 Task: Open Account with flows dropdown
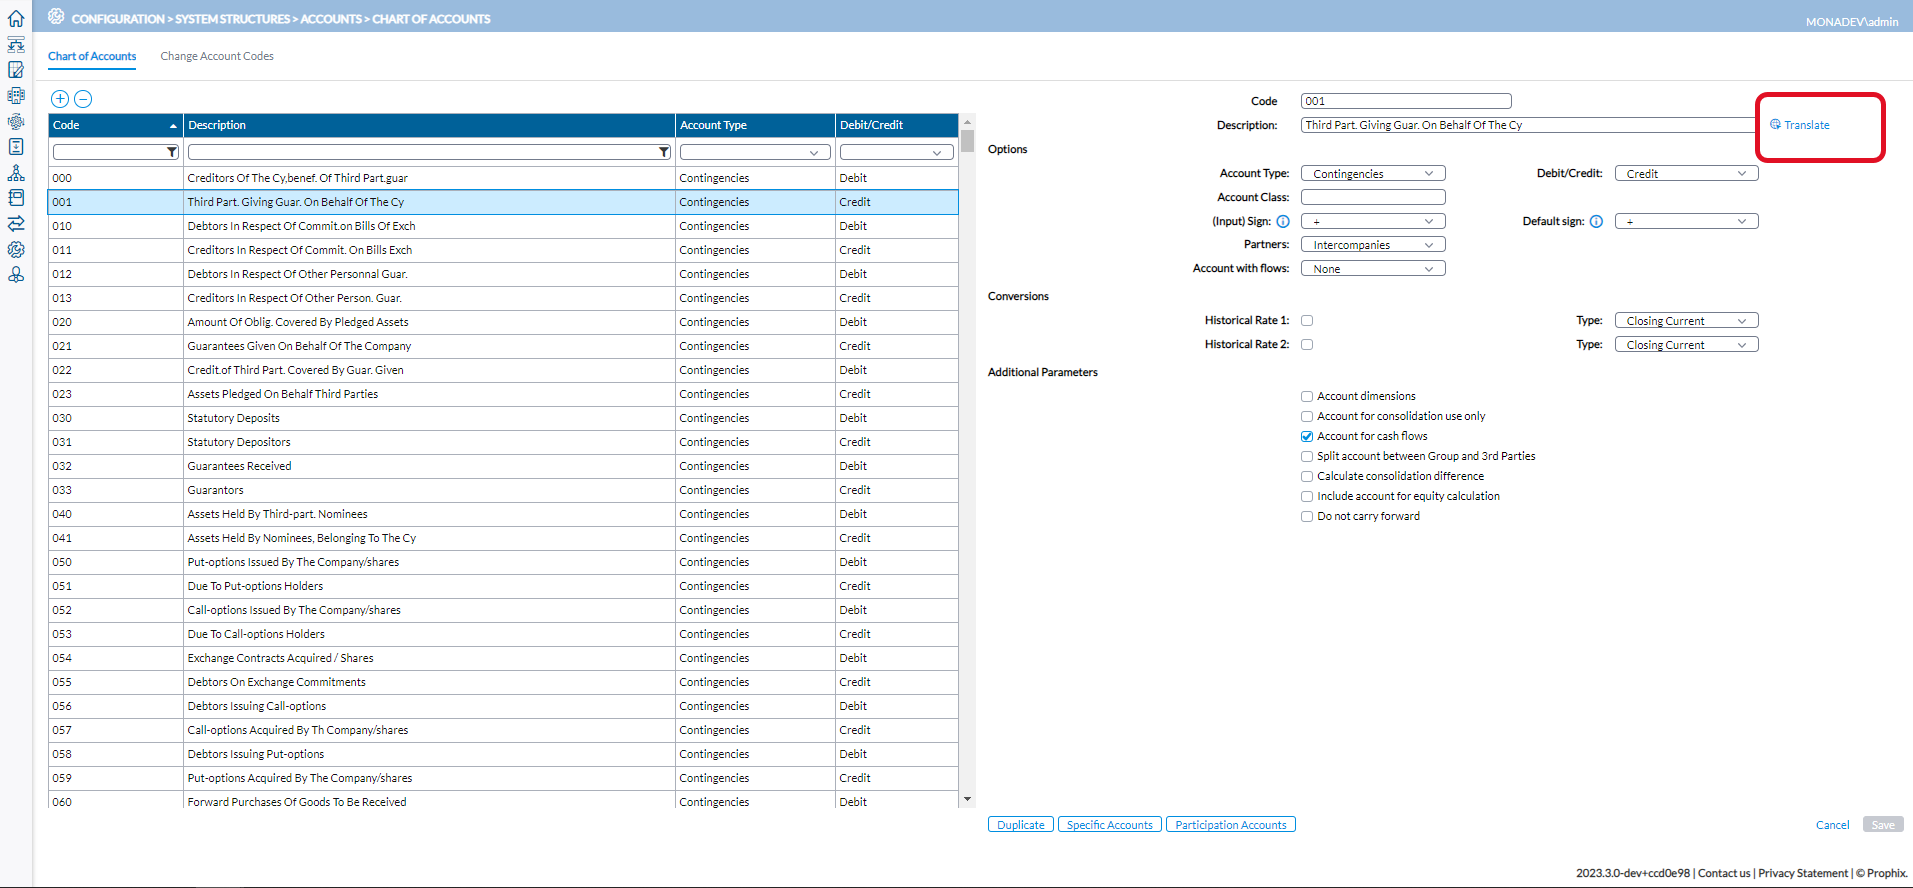pos(1373,269)
